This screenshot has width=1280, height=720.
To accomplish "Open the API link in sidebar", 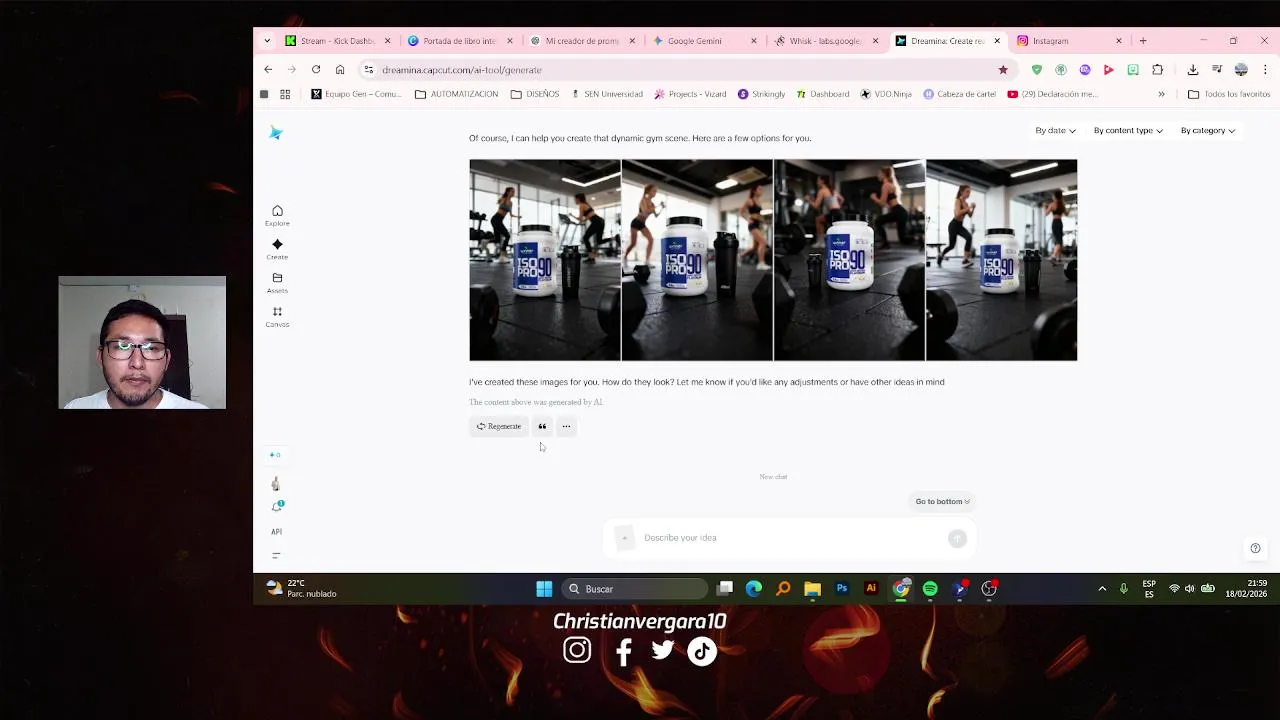I will [x=276, y=532].
